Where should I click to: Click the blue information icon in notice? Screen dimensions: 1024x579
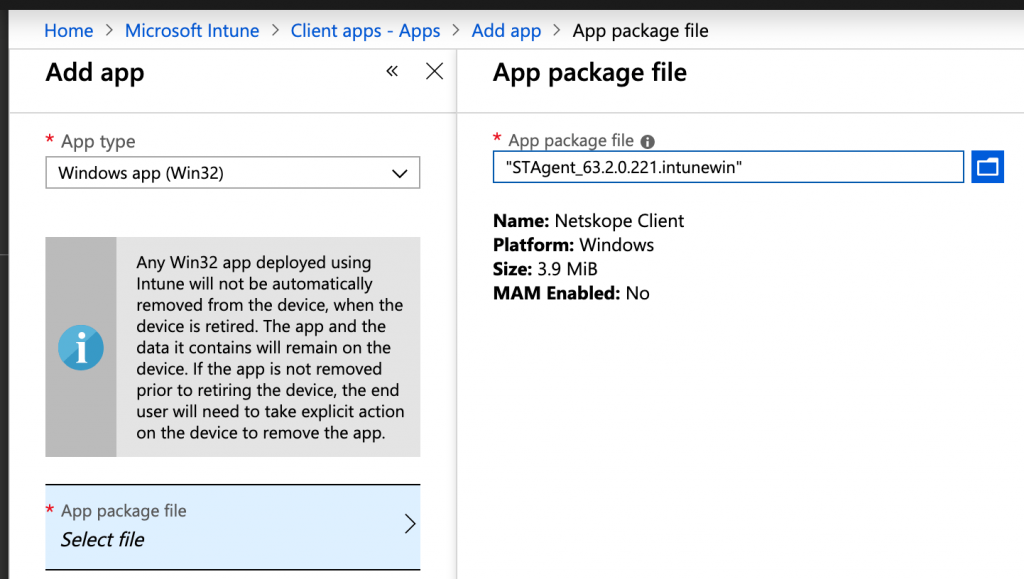pyautogui.click(x=81, y=347)
